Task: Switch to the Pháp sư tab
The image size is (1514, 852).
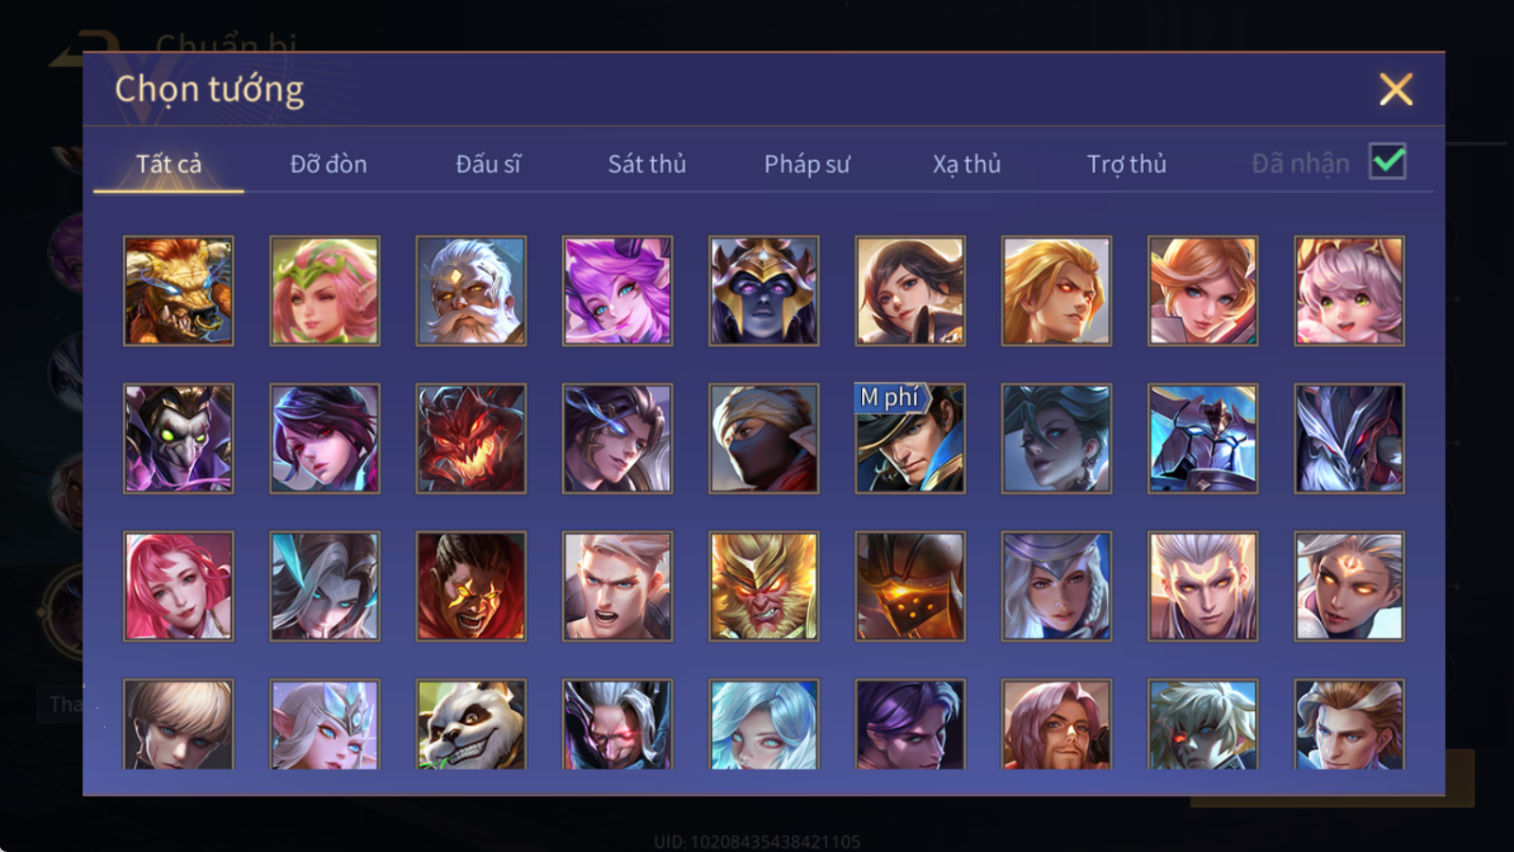Action: coord(807,164)
